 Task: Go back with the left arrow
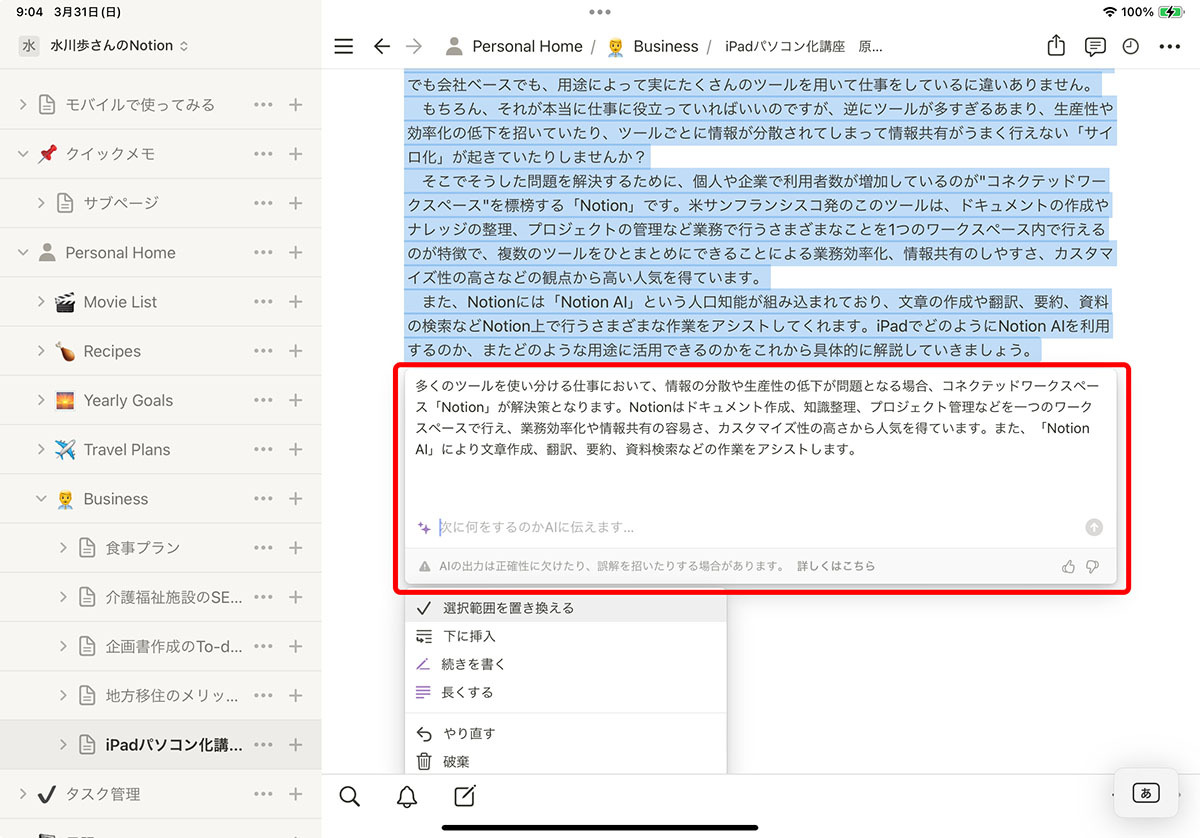[x=381, y=46]
